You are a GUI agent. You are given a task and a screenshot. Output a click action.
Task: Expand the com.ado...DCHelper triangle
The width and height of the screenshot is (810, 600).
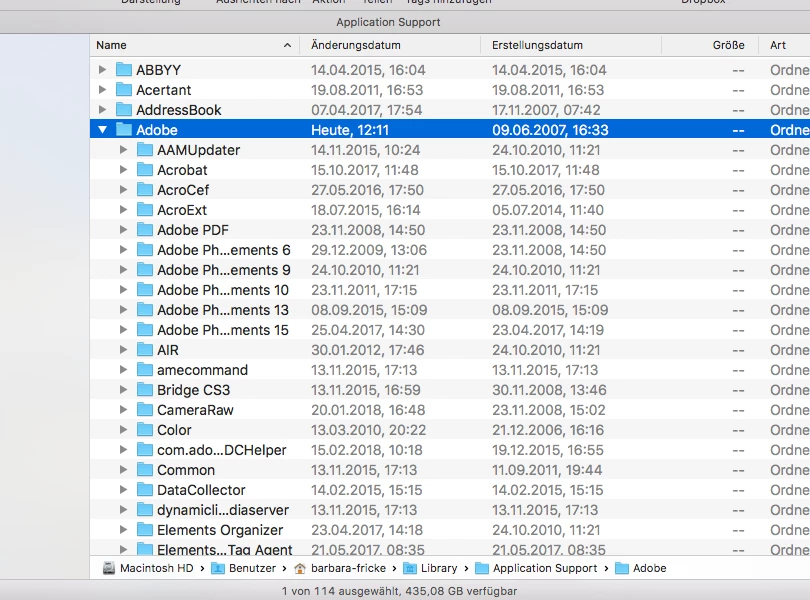click(x=123, y=450)
